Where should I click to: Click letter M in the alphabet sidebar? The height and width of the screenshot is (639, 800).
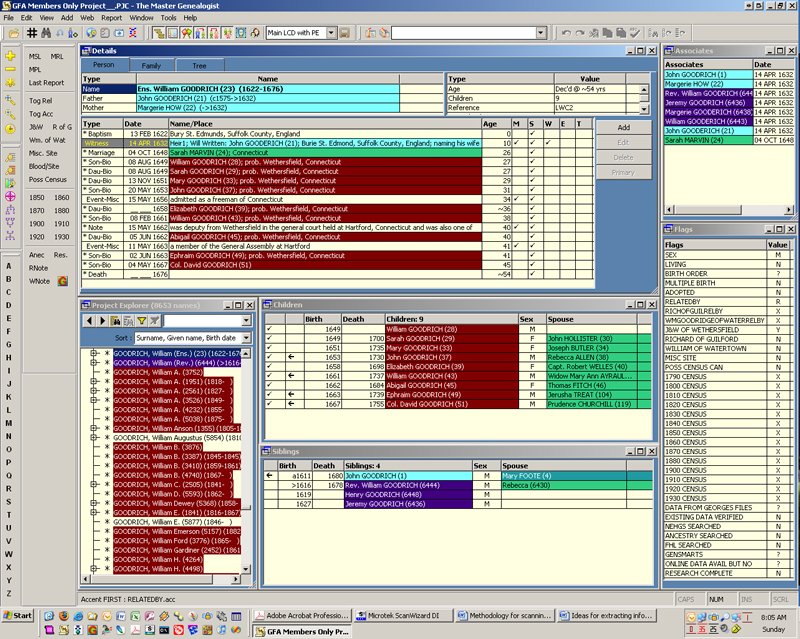[9, 423]
